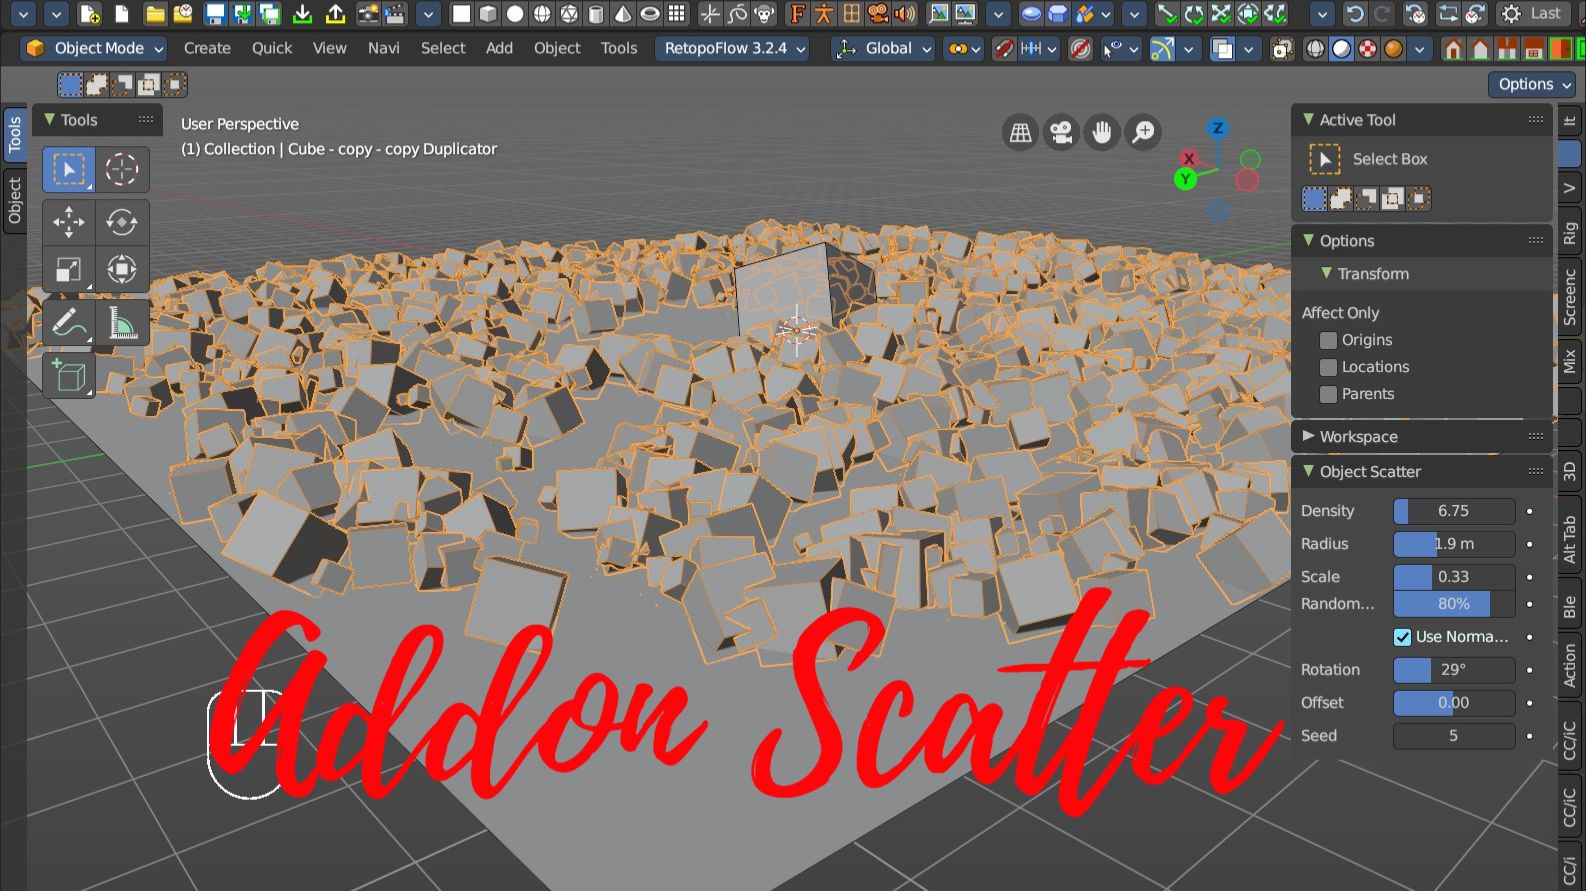Switch to camera view with camera icon

[x=1061, y=132]
